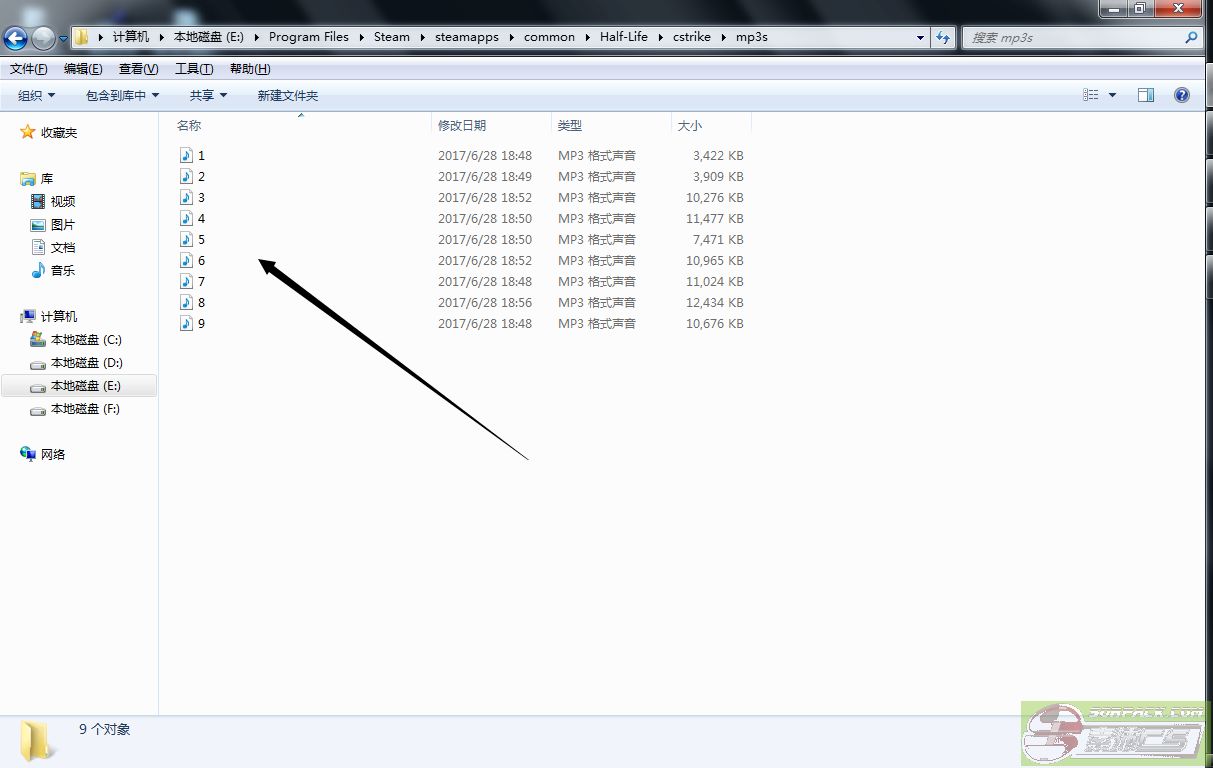Screen dimensions: 1213x768
Task: Select MP3 file icon named 7
Action: pos(186,281)
